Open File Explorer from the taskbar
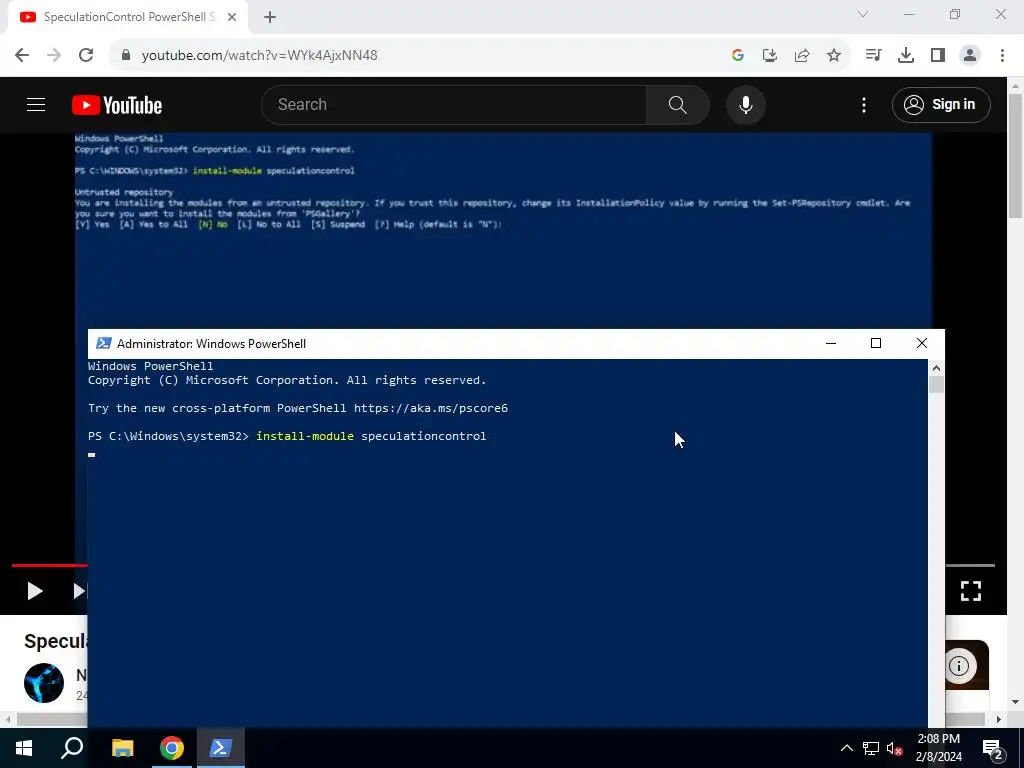Screen dimensions: 1024x768 click(122, 748)
